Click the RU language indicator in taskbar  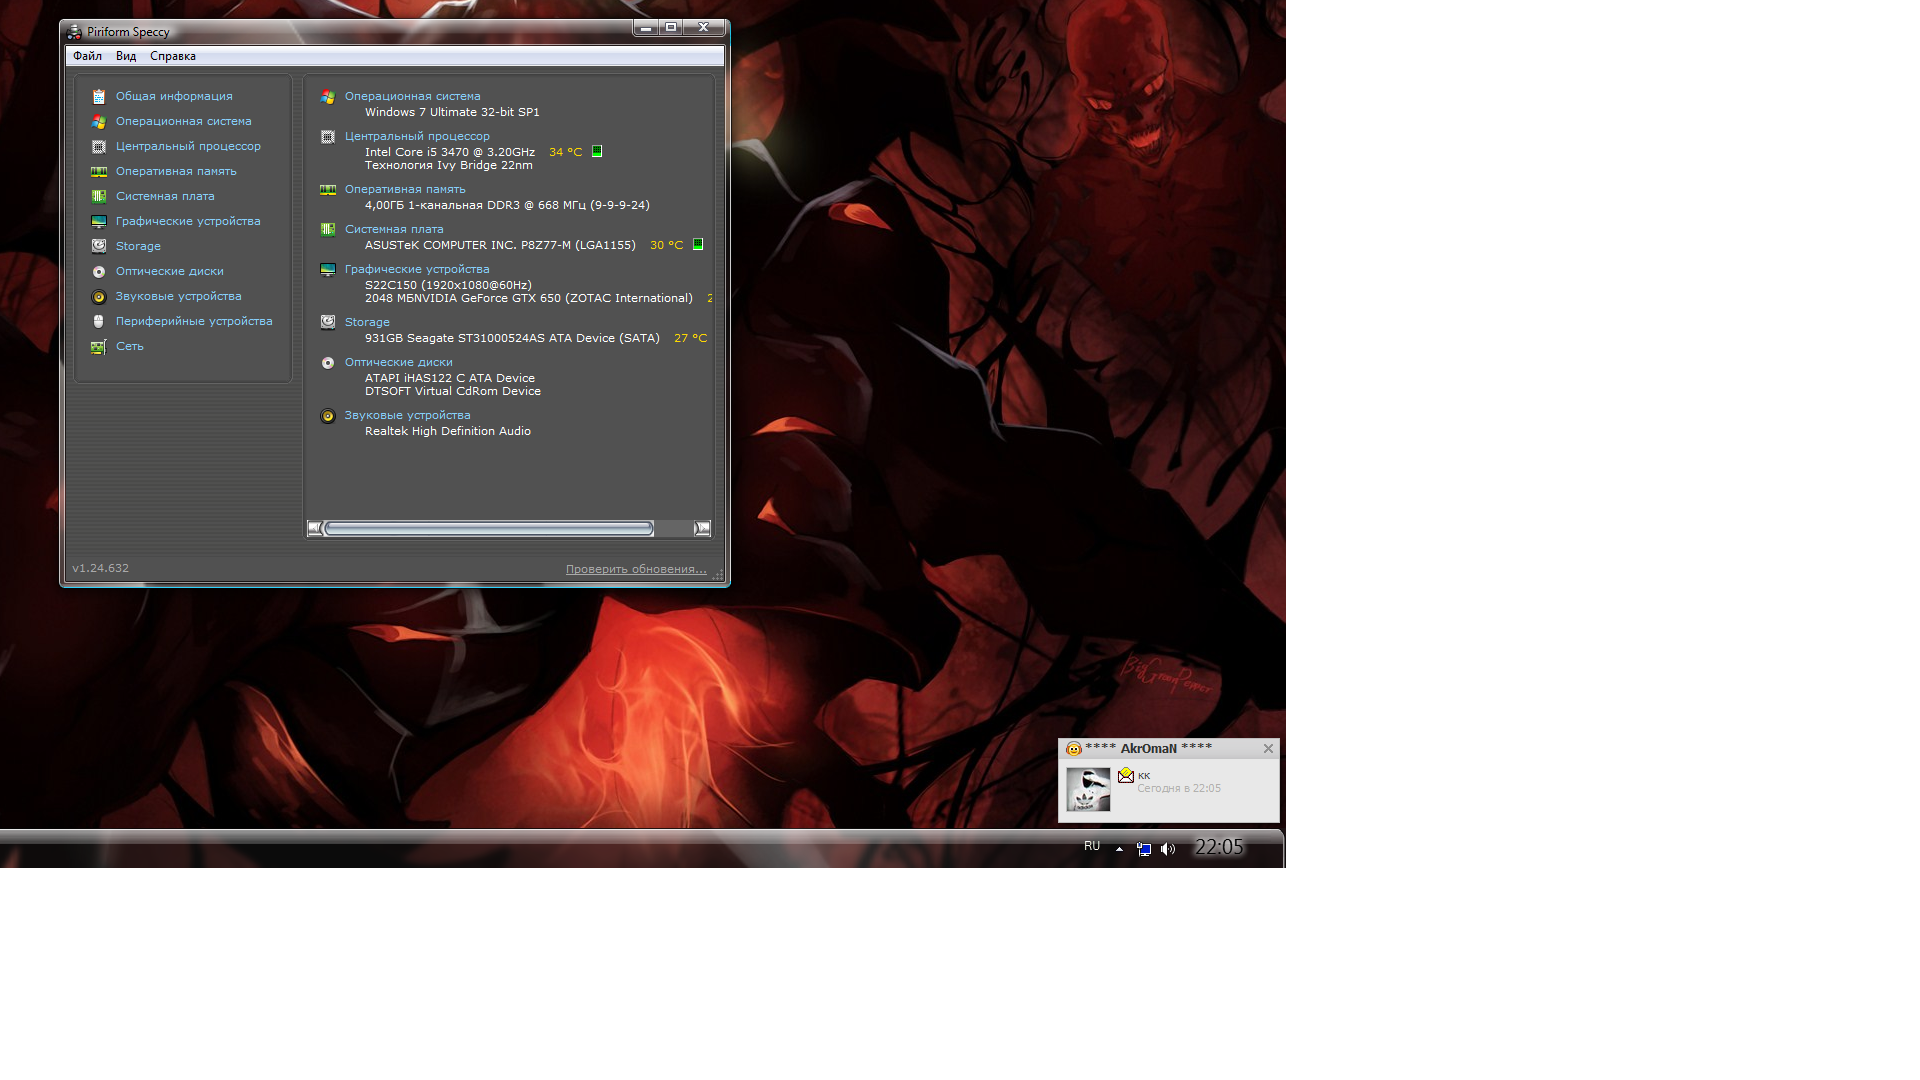[x=1092, y=846]
